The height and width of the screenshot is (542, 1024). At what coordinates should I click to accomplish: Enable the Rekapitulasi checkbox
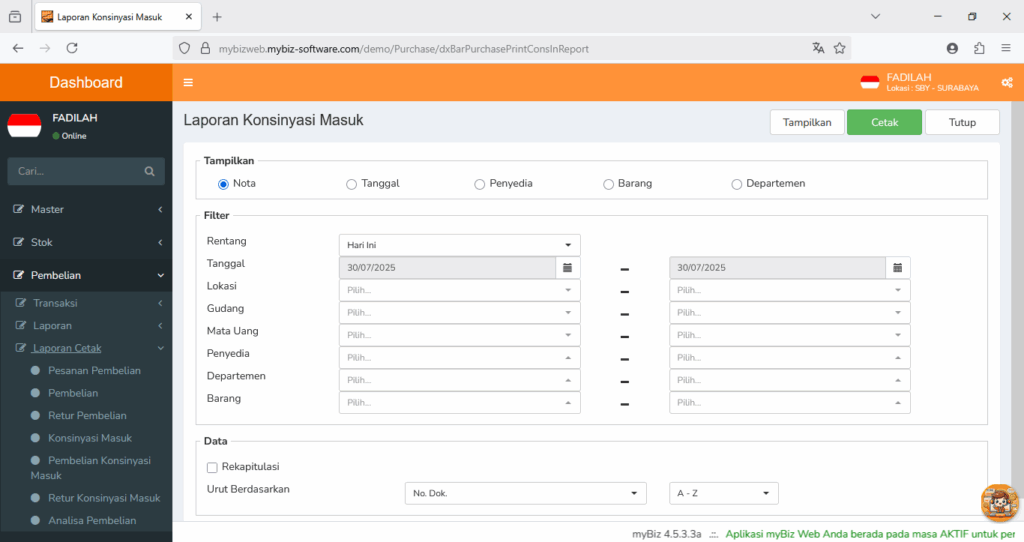pyautogui.click(x=212, y=468)
